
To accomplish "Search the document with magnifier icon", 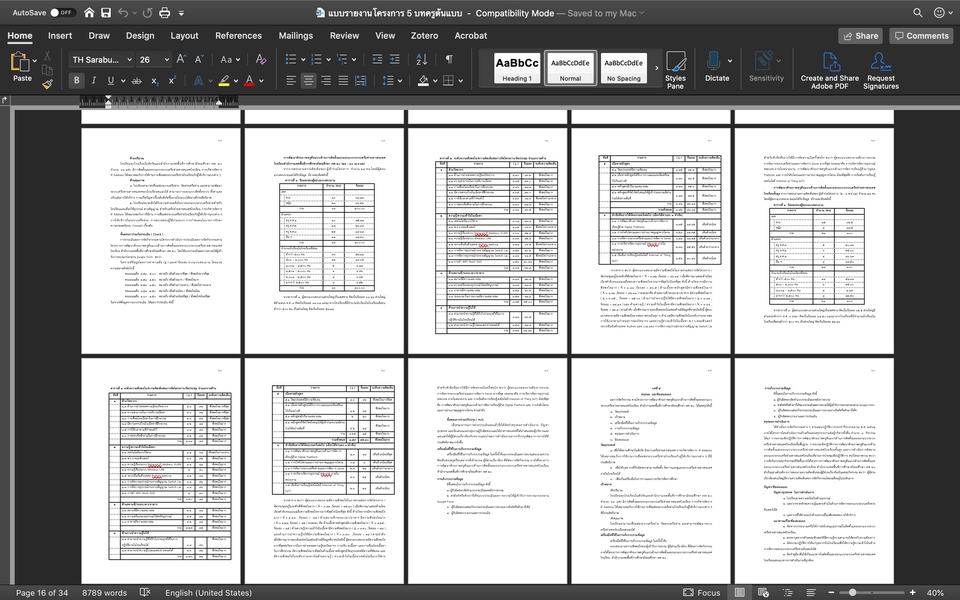I will 918,12.
